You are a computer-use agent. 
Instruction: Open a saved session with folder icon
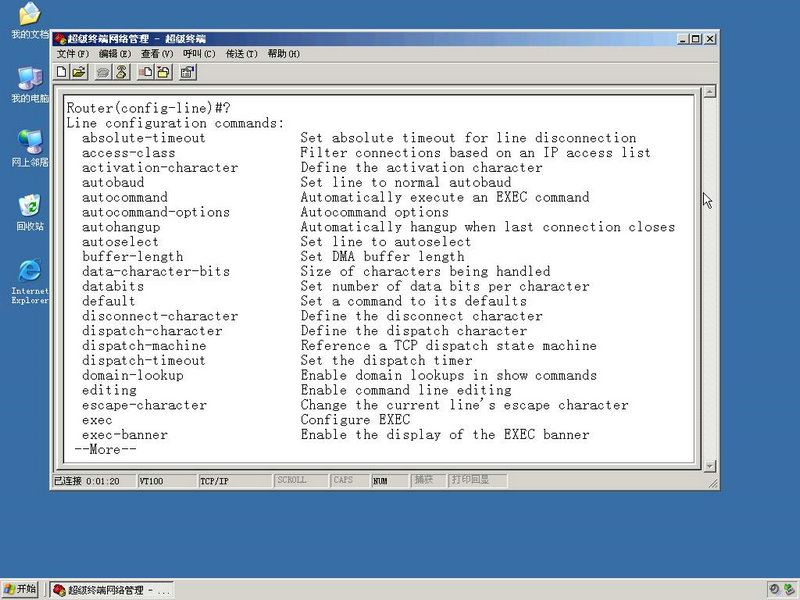[x=79, y=72]
